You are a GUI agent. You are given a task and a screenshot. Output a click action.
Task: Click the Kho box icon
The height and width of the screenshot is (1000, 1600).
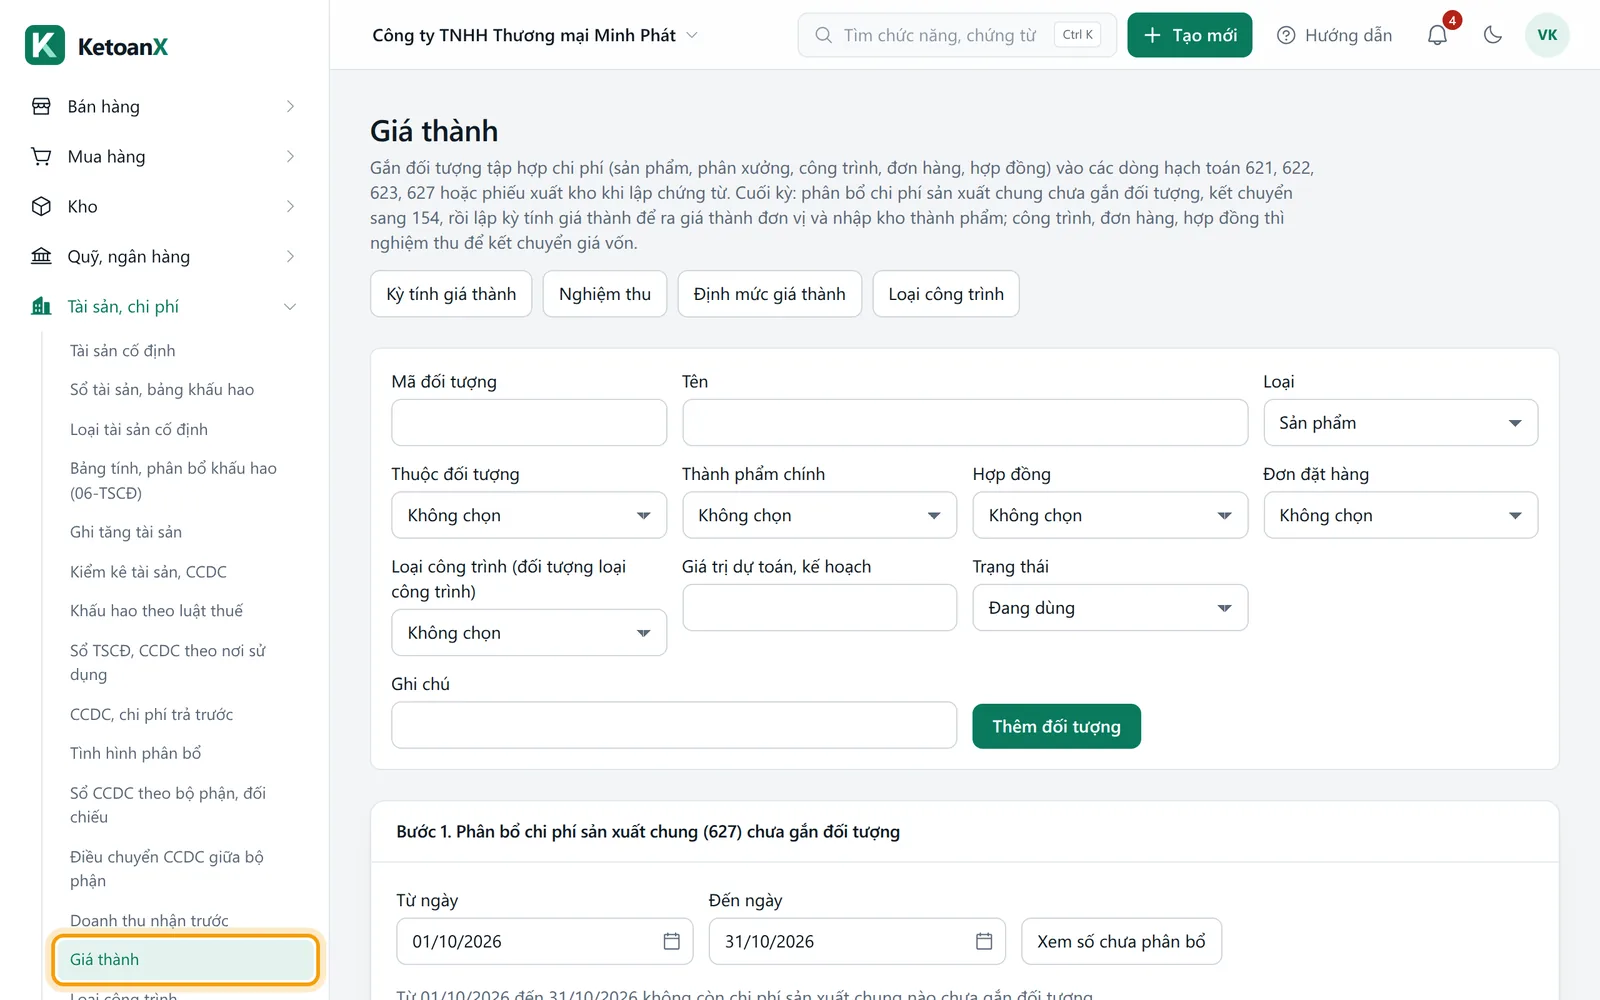click(x=41, y=206)
